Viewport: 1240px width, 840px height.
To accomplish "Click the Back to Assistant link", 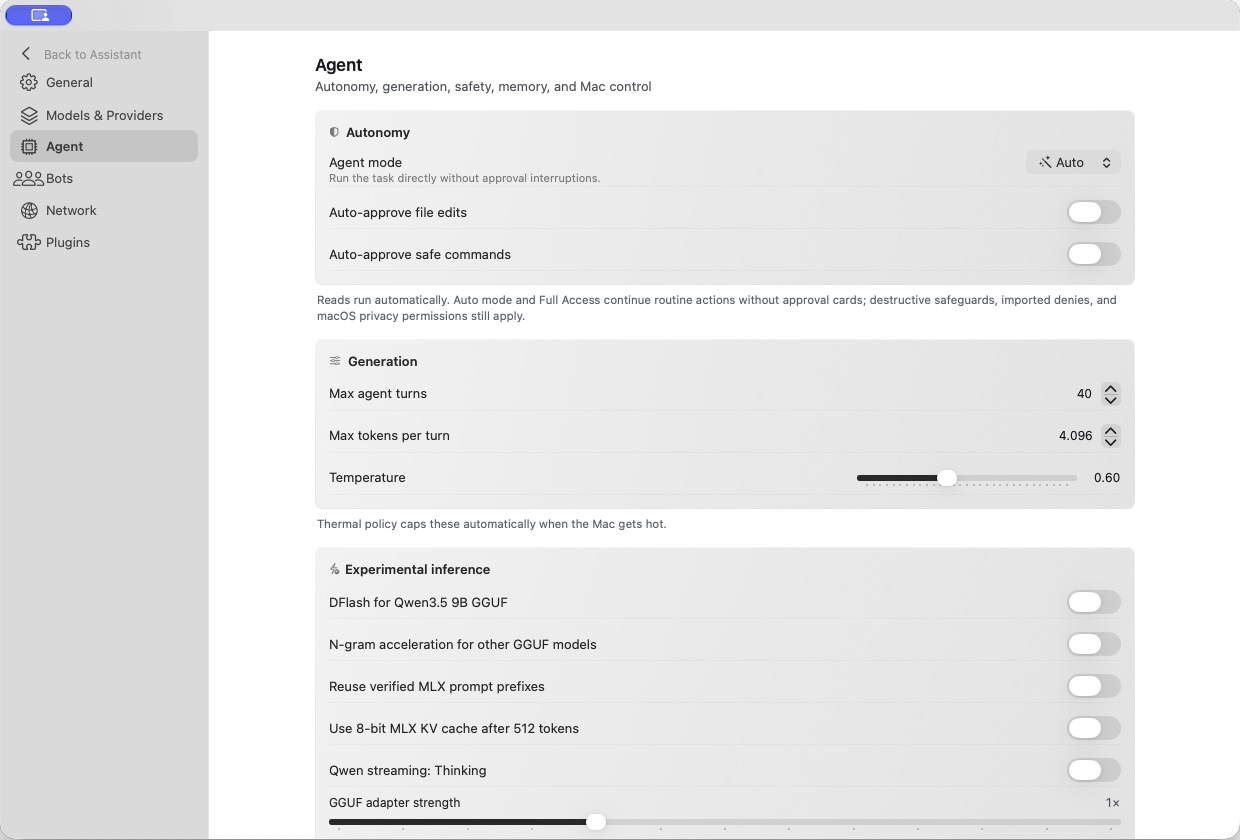I will (93, 54).
